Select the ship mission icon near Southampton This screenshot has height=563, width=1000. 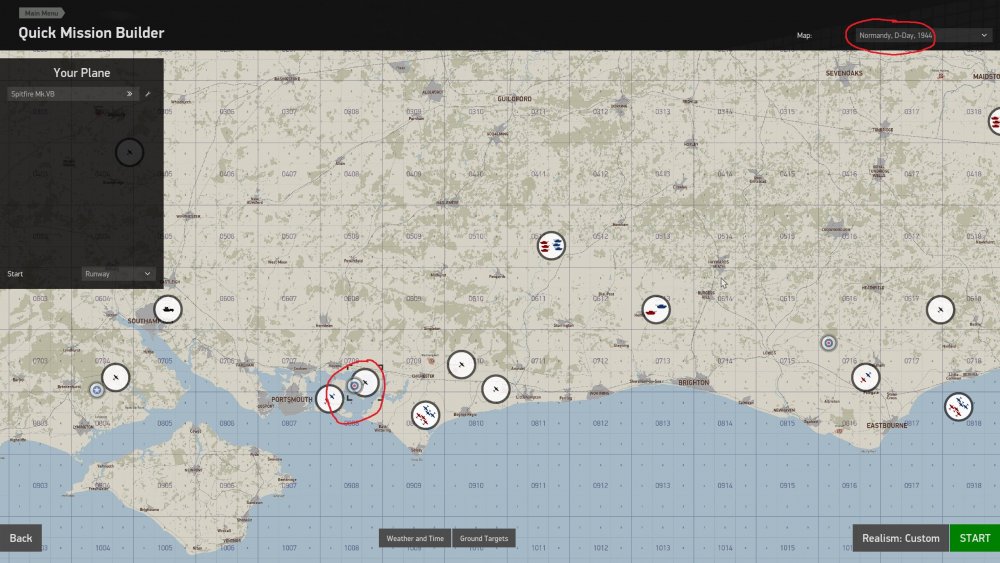168,309
